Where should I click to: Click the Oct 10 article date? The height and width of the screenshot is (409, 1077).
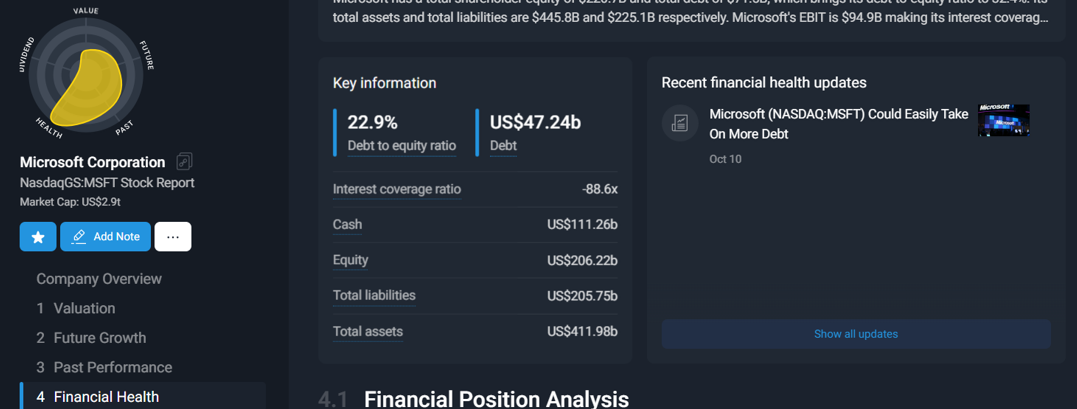click(725, 159)
